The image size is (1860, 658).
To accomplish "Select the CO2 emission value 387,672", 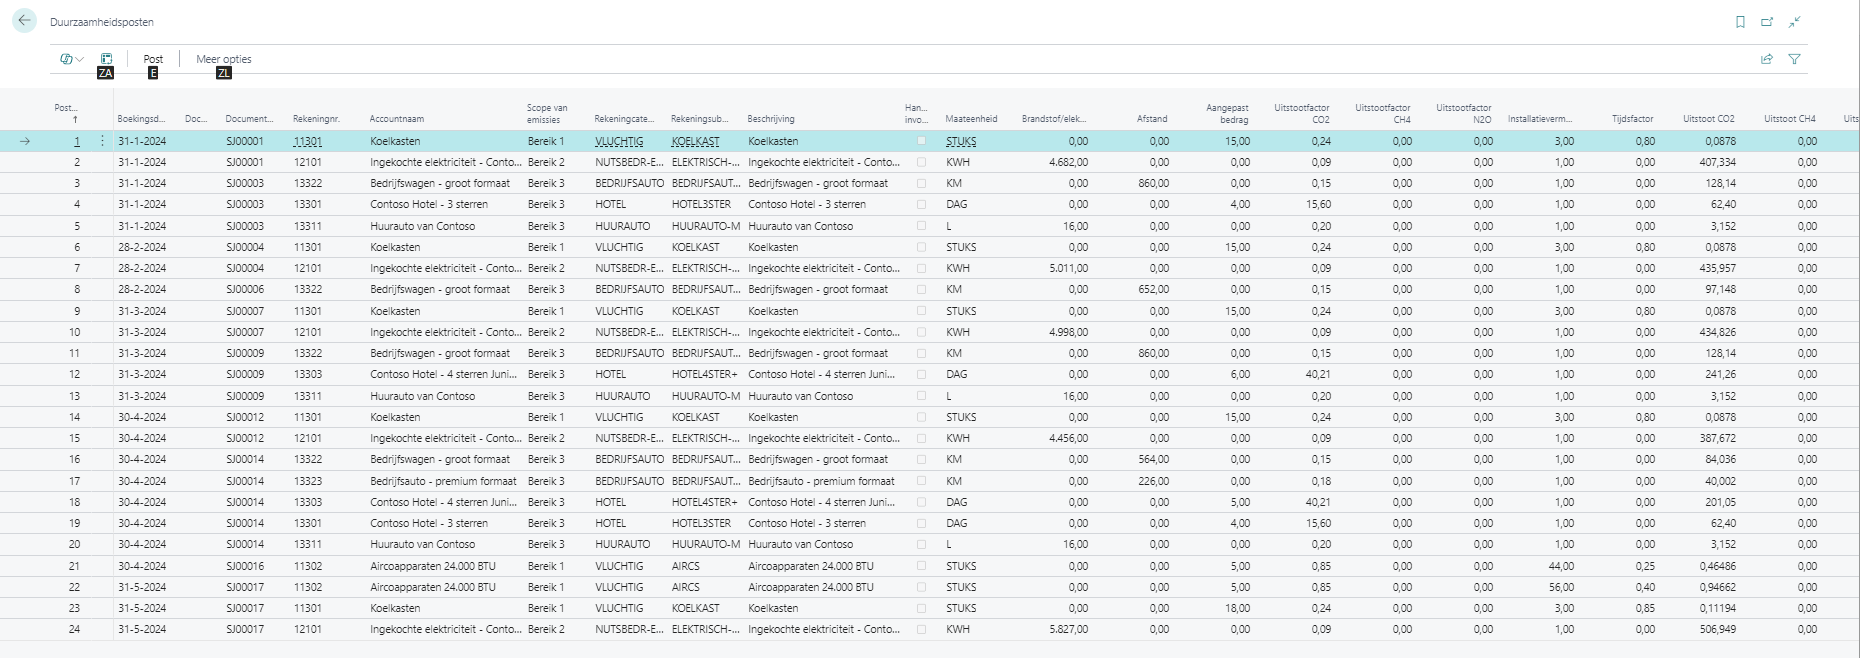I will click(1718, 438).
